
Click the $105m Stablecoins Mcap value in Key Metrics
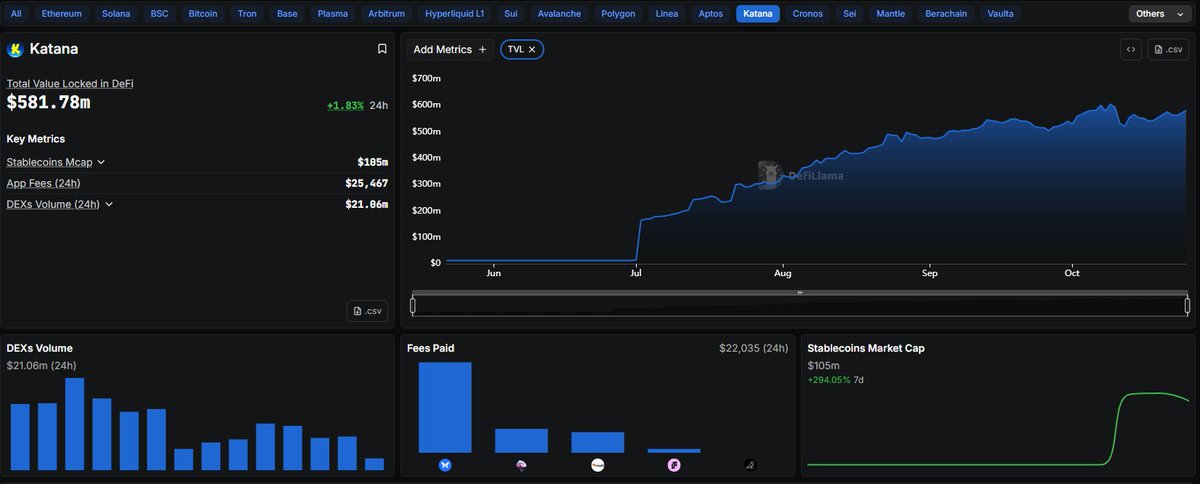tap(373, 162)
